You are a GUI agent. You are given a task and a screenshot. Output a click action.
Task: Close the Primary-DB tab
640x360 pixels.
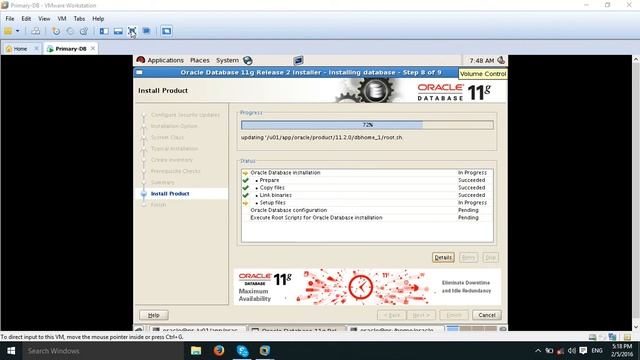pyautogui.click(x=93, y=49)
